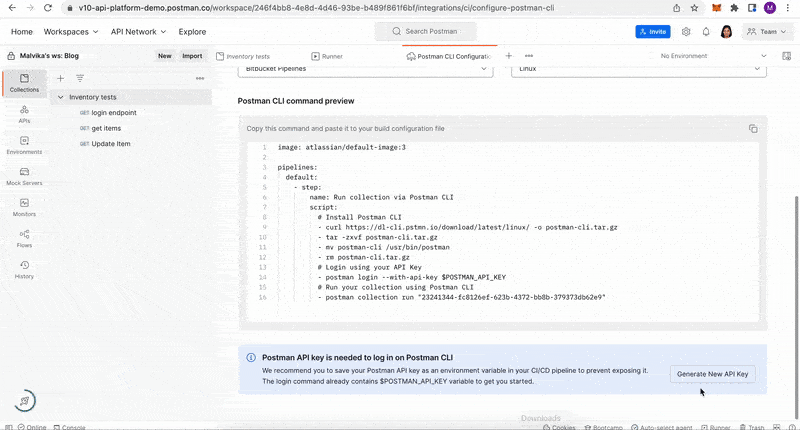
Task: Switch to the Inventory tests tab
Action: pyautogui.click(x=243, y=56)
